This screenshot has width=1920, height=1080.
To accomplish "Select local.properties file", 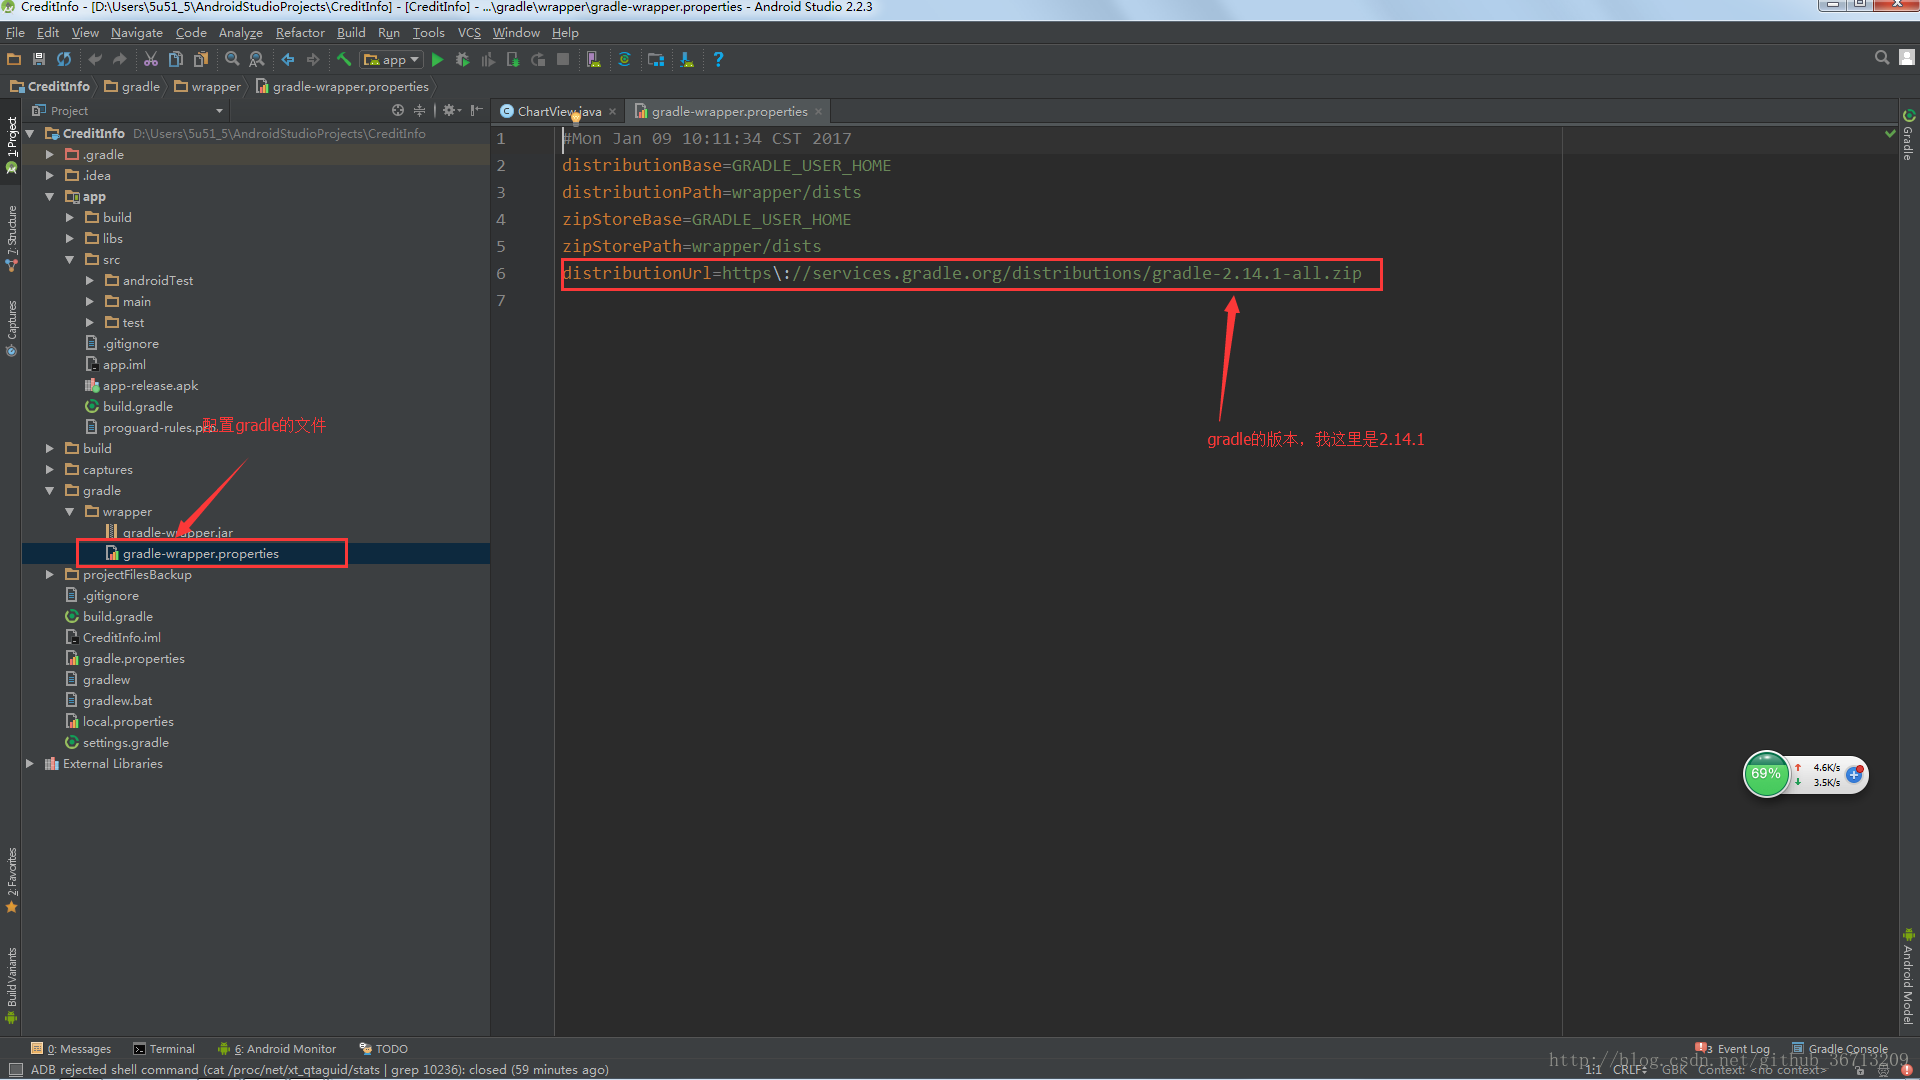I will [119, 722].
